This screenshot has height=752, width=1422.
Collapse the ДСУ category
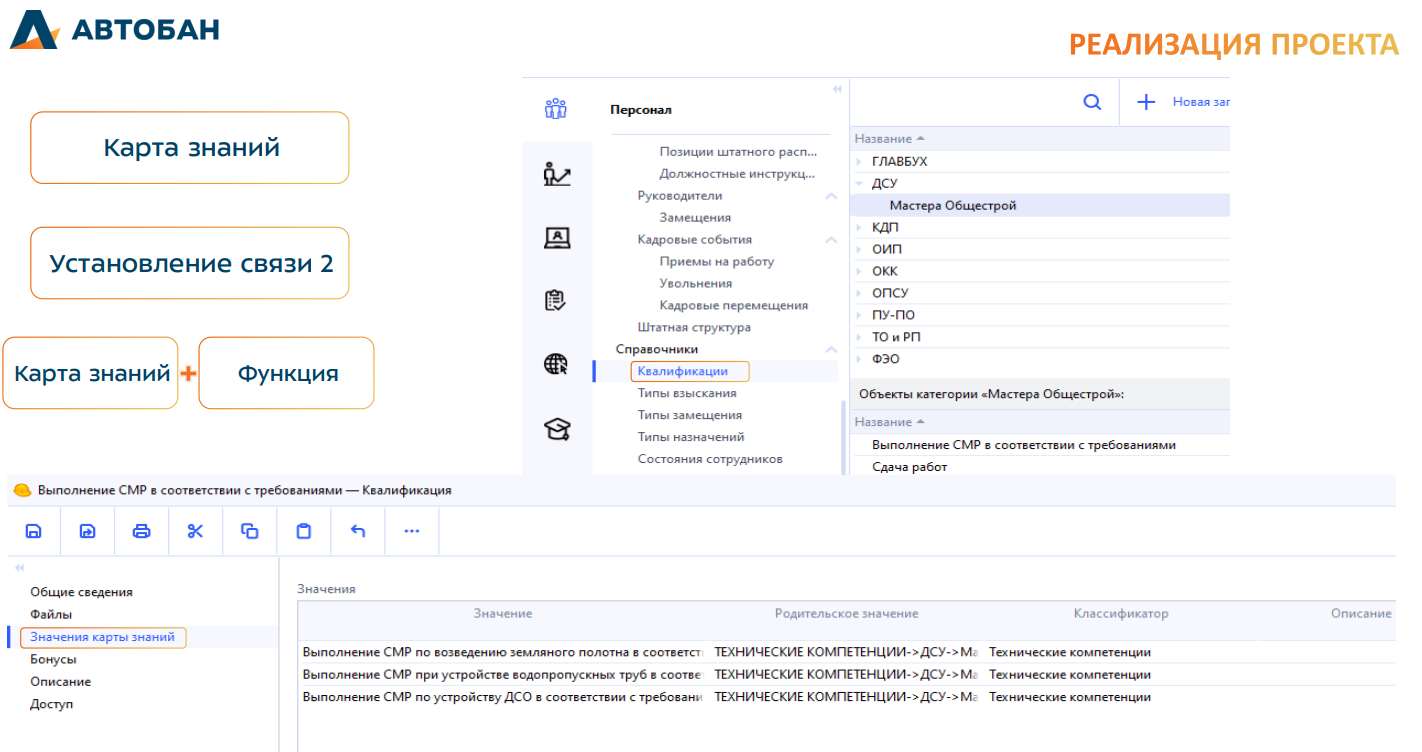[859, 184]
